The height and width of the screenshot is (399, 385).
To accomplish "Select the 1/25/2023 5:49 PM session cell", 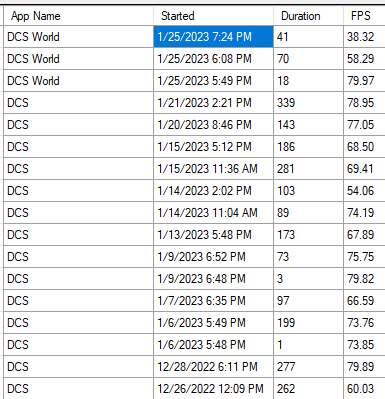I will pos(213,80).
